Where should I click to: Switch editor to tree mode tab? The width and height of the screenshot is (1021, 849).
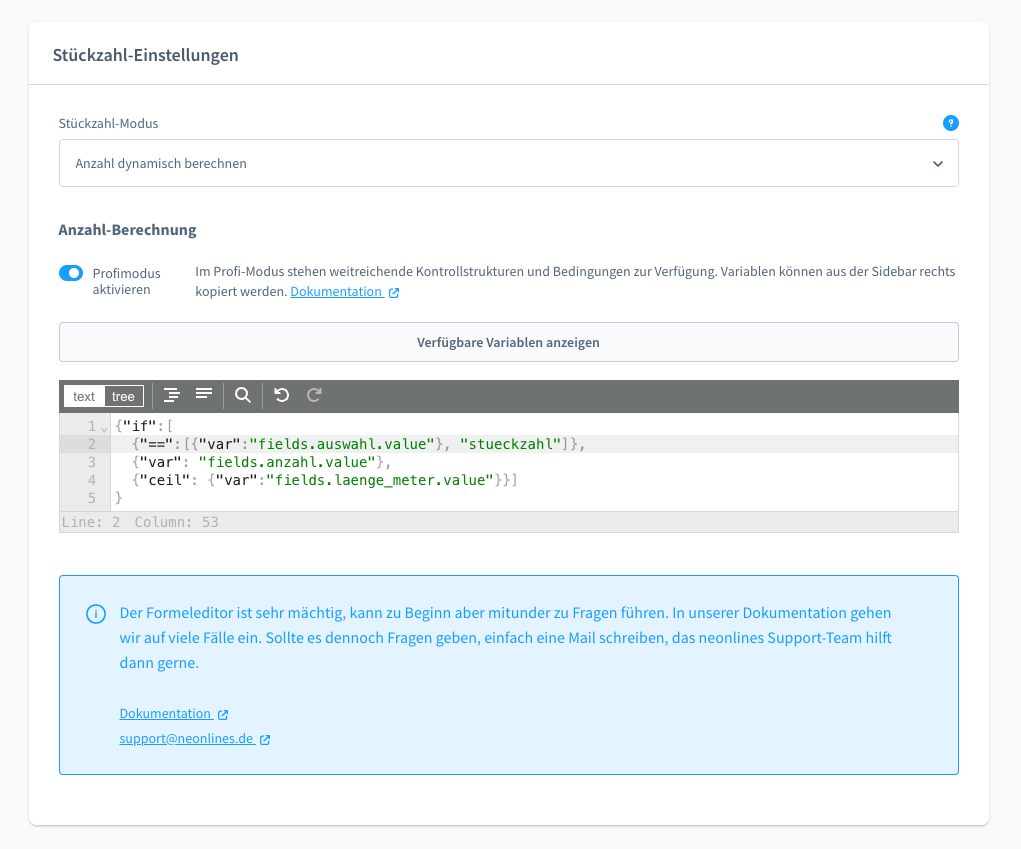click(x=123, y=397)
